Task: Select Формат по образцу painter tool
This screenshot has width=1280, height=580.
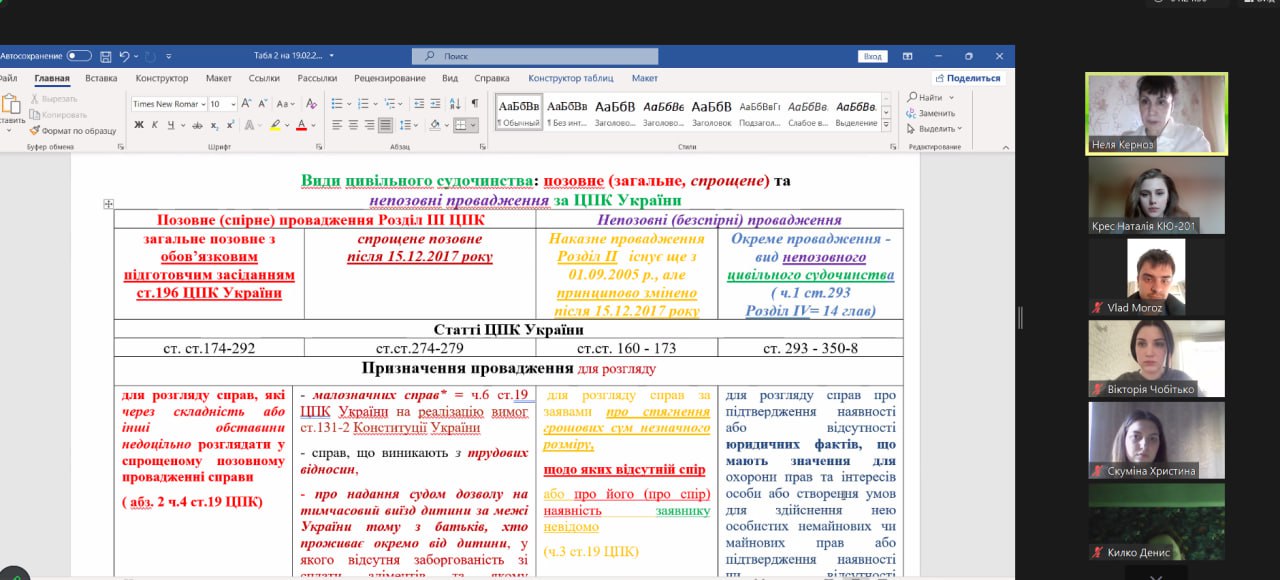Action: click(x=72, y=130)
